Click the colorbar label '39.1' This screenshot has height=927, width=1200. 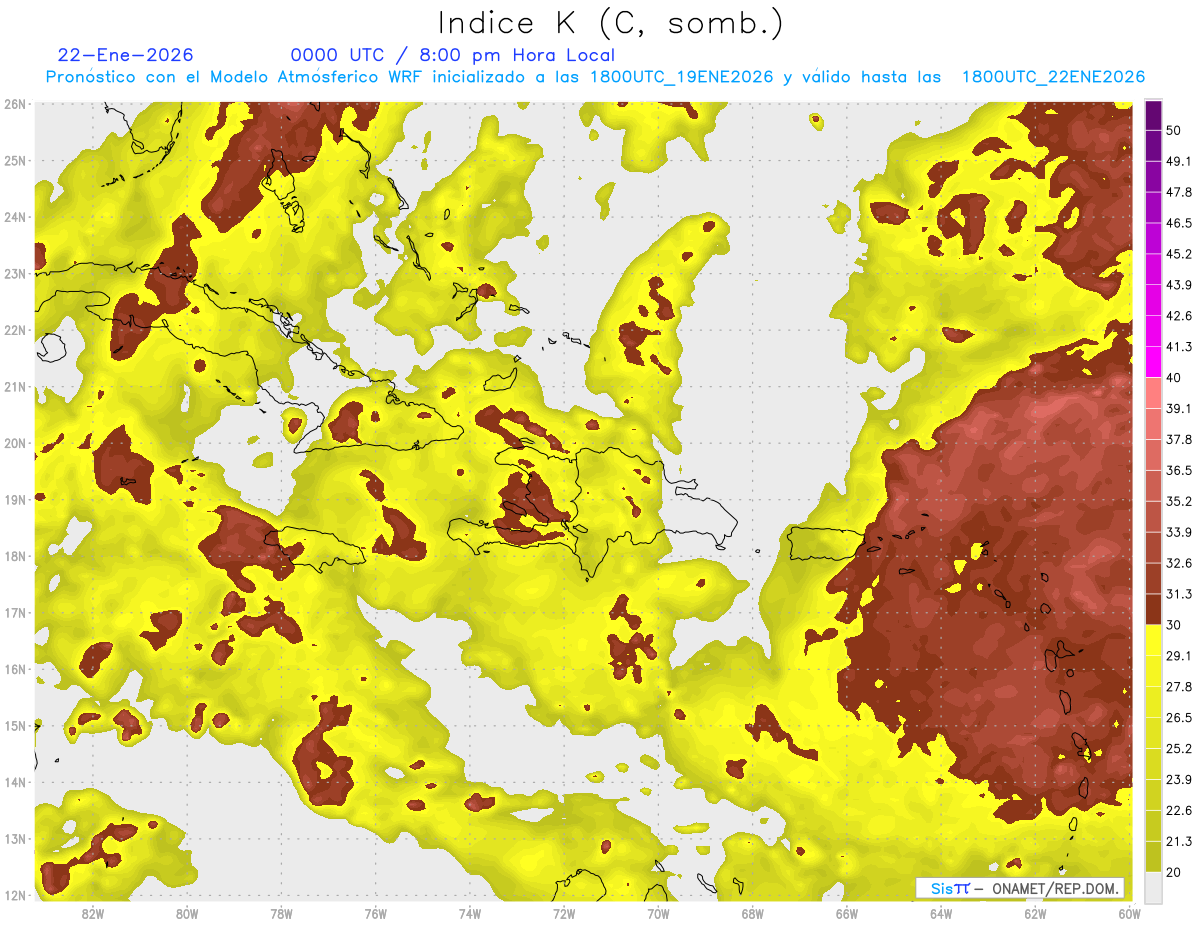pos(1179,408)
